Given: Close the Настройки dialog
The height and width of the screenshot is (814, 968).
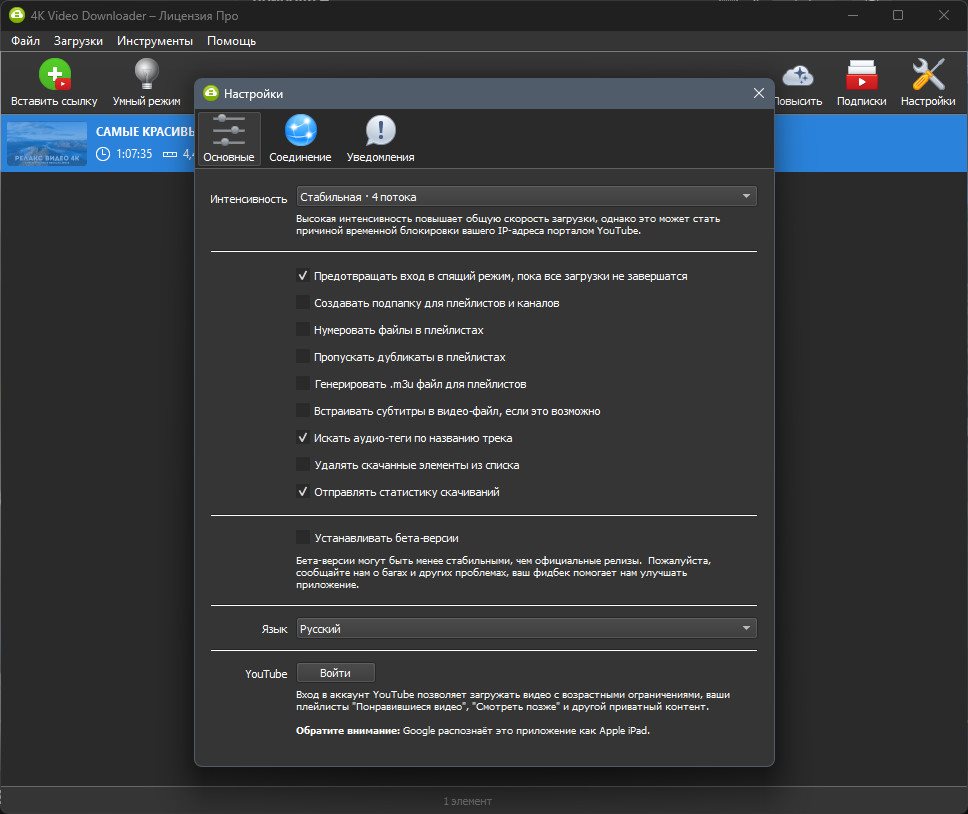Looking at the screenshot, I should pyautogui.click(x=759, y=93).
